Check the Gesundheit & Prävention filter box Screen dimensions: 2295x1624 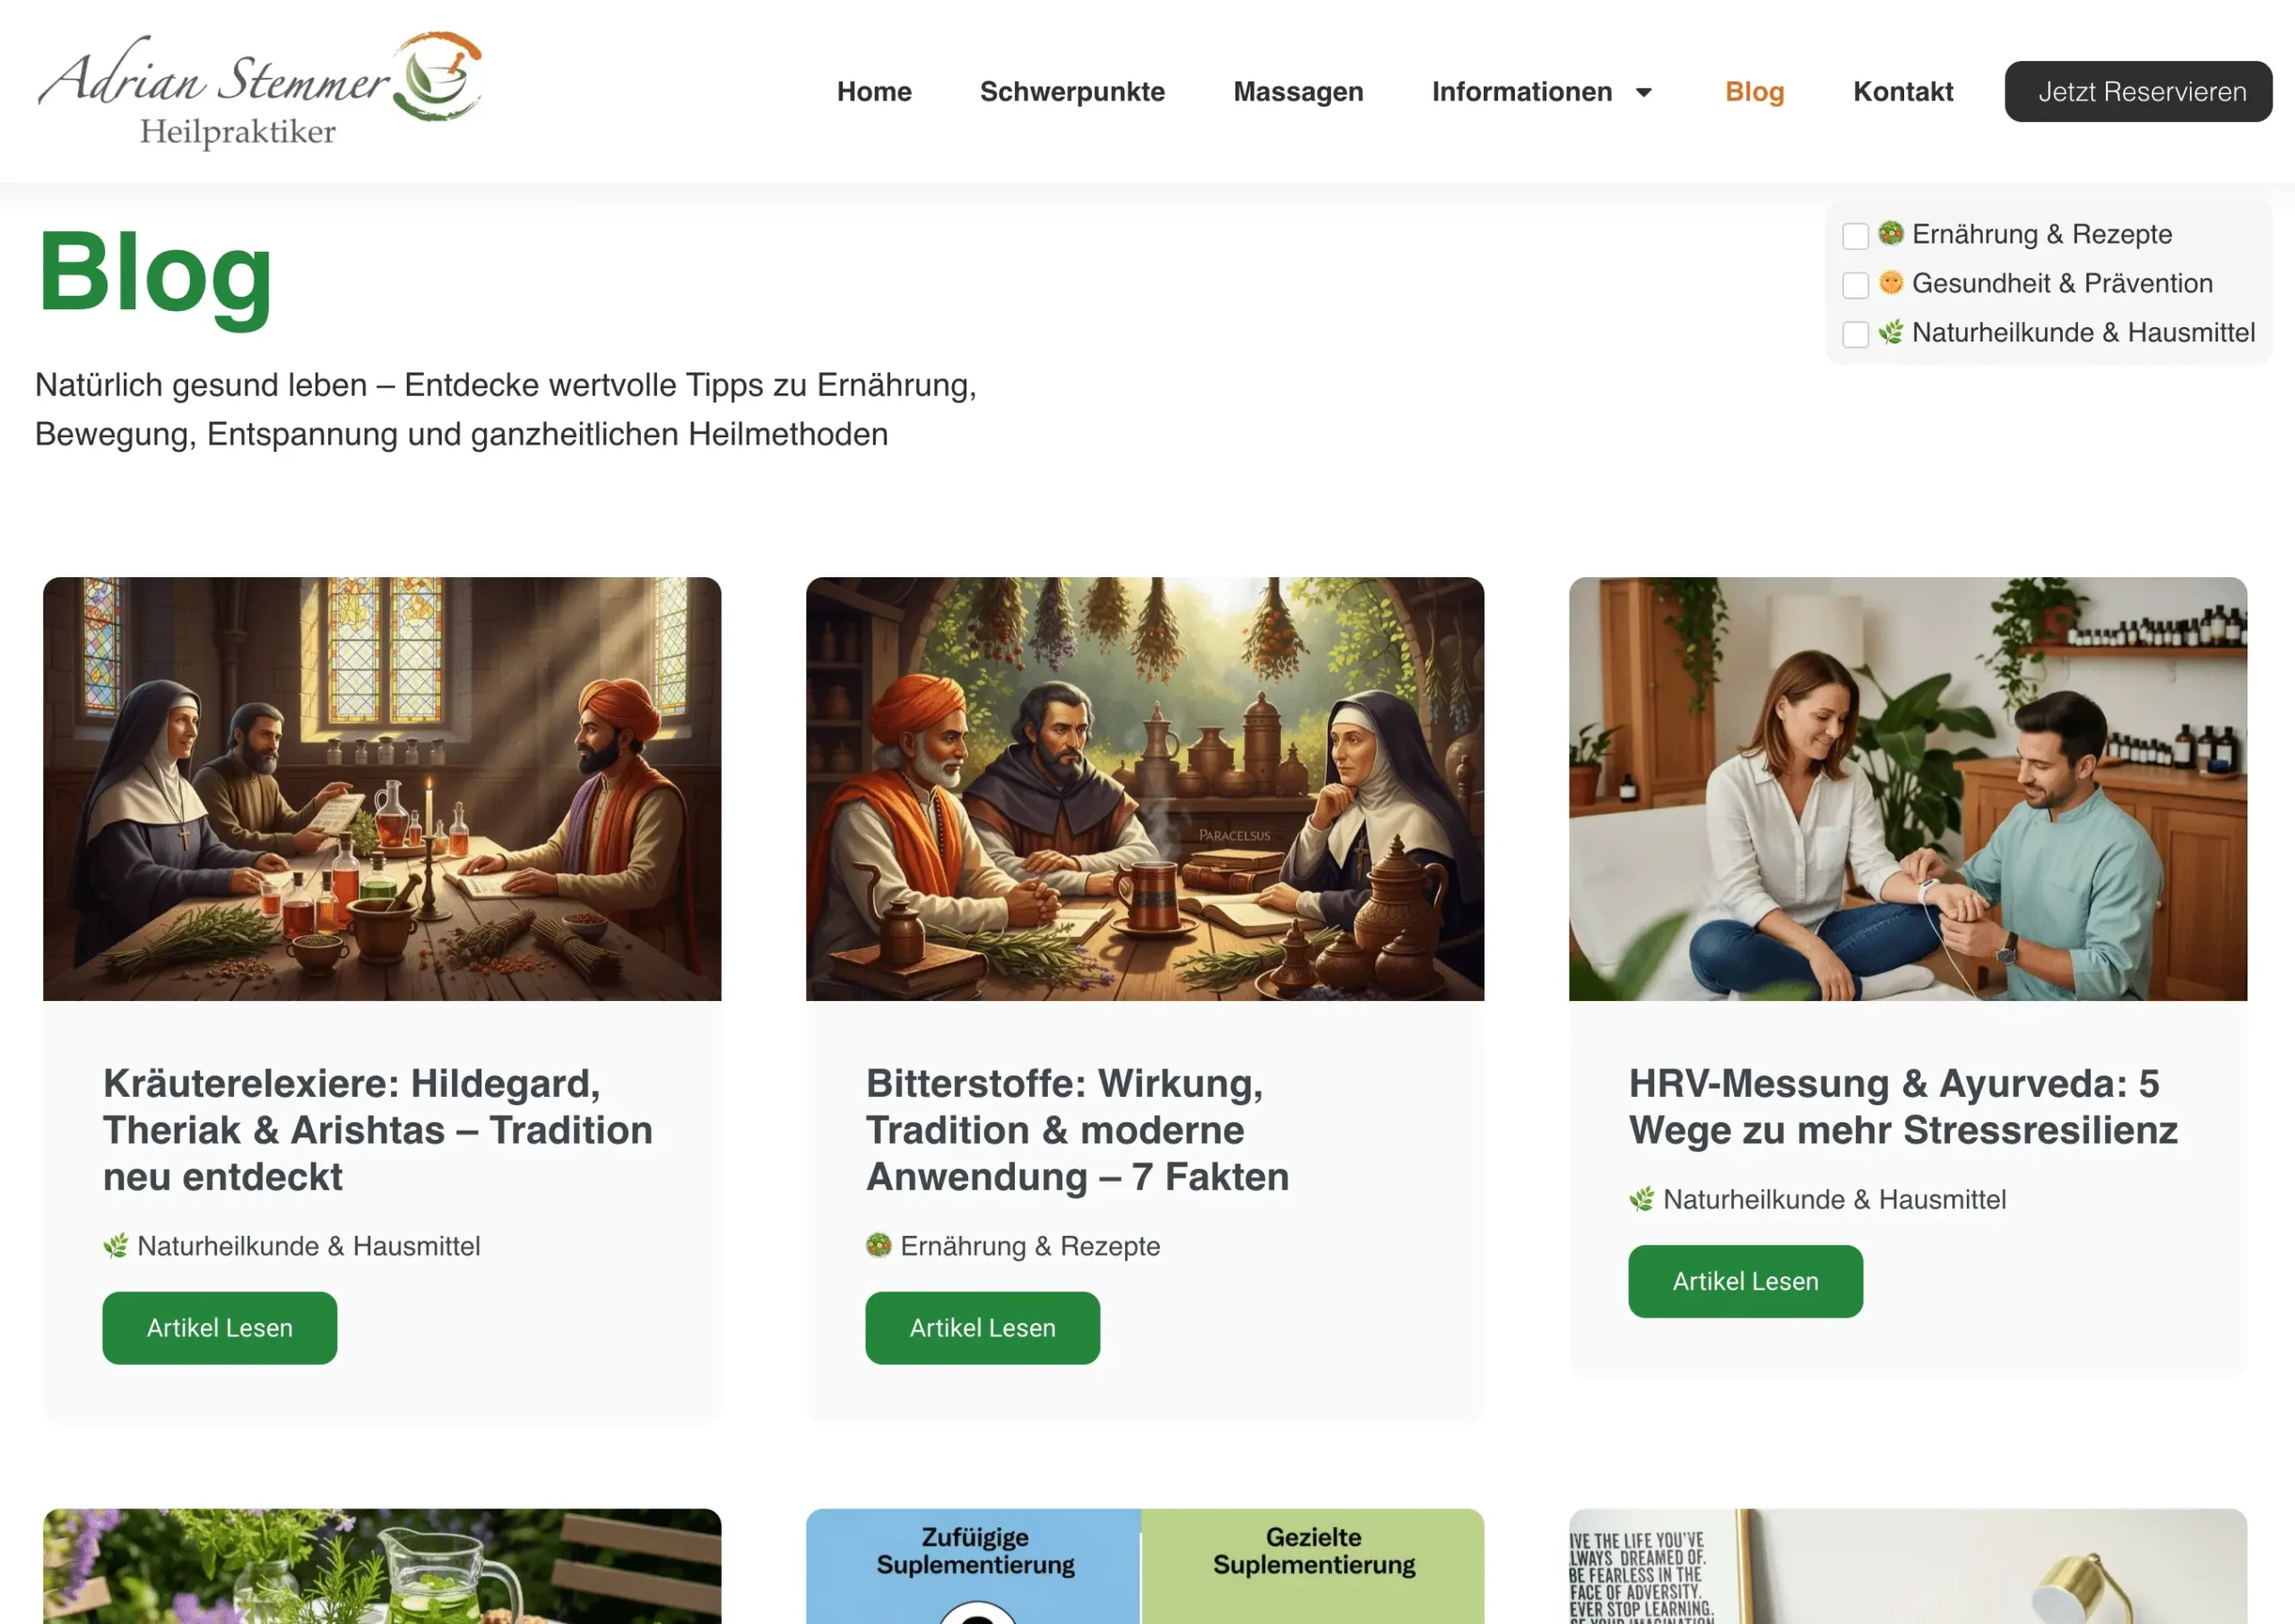click(1855, 284)
